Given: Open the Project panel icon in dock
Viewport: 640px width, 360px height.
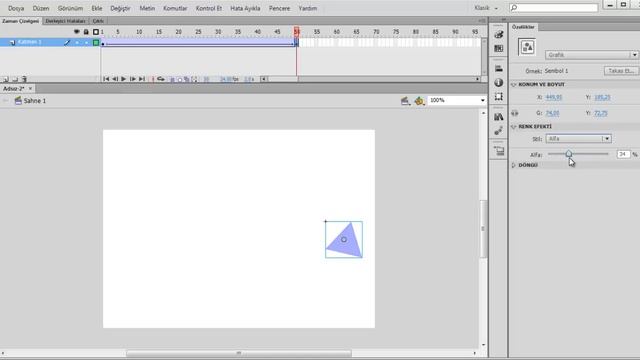Looking at the screenshot, I should click(498, 151).
